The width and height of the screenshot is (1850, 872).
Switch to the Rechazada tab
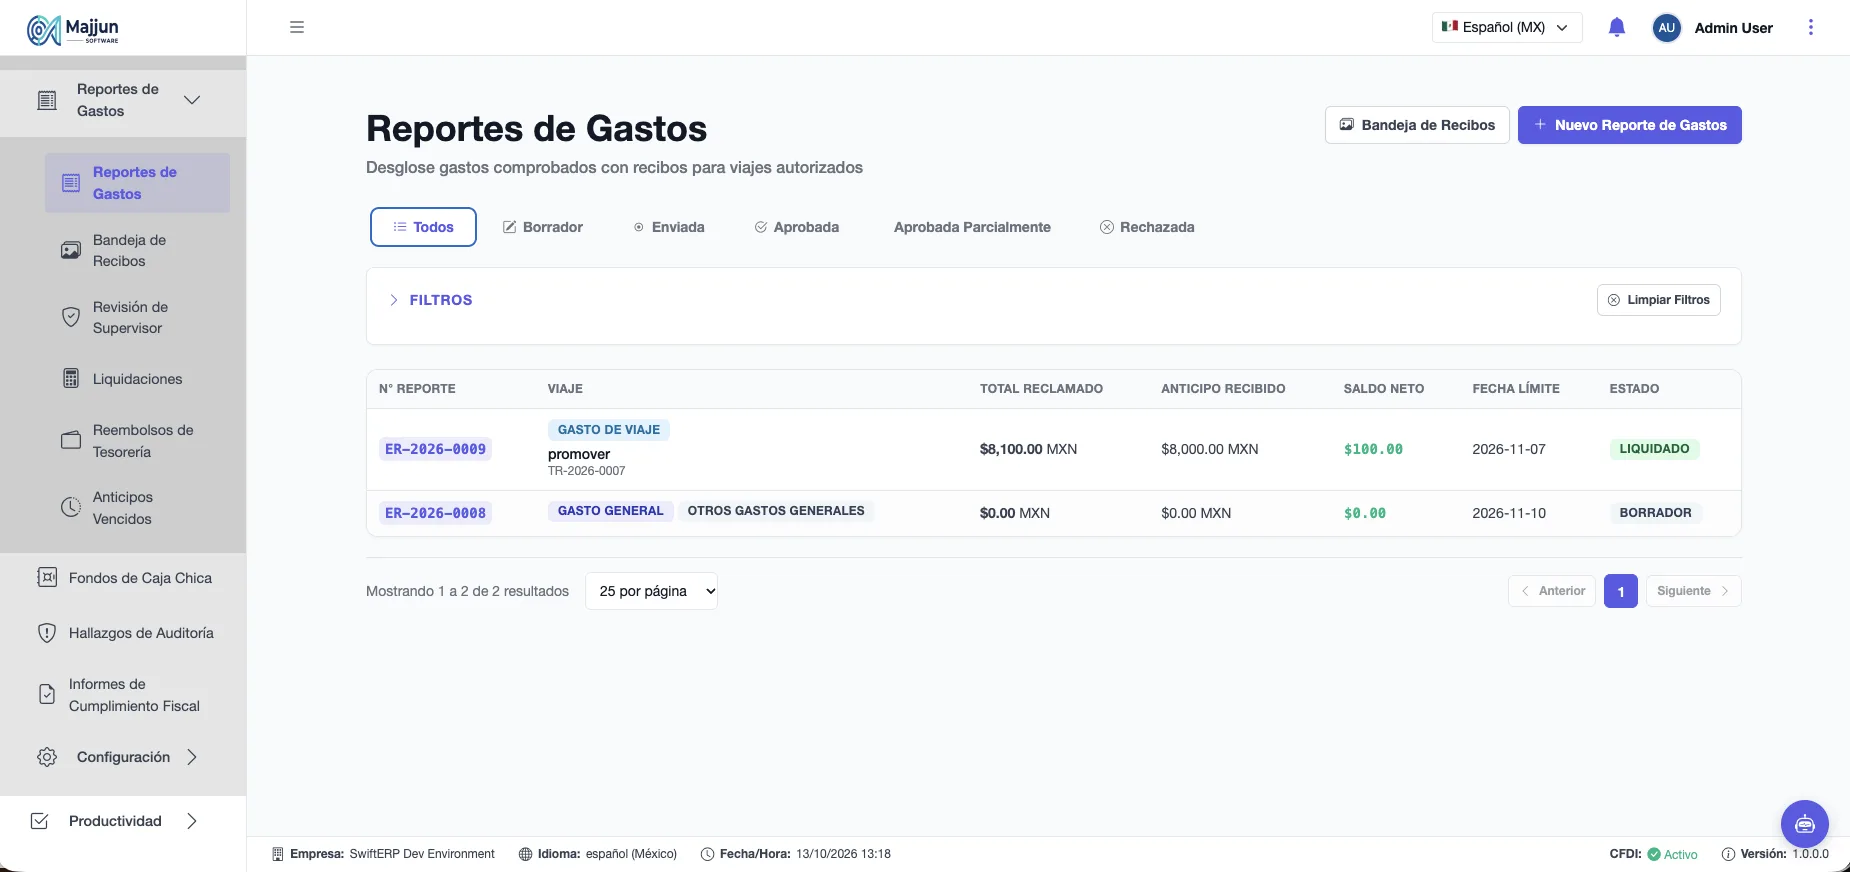coord(1147,227)
